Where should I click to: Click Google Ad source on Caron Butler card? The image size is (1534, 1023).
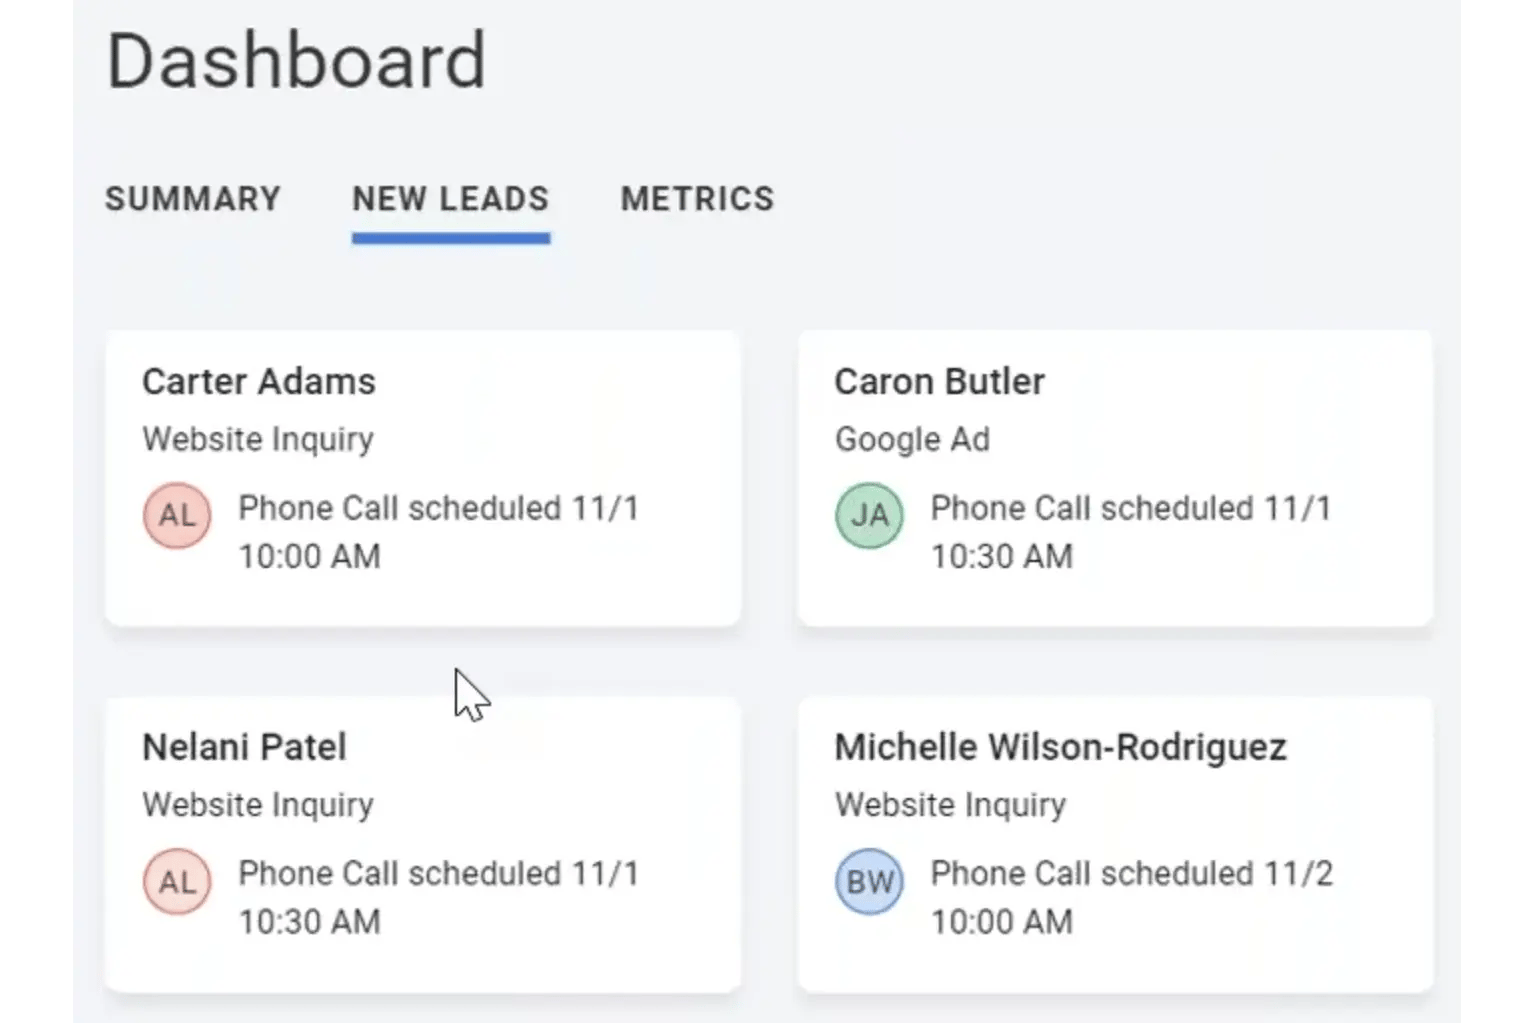[x=912, y=439]
